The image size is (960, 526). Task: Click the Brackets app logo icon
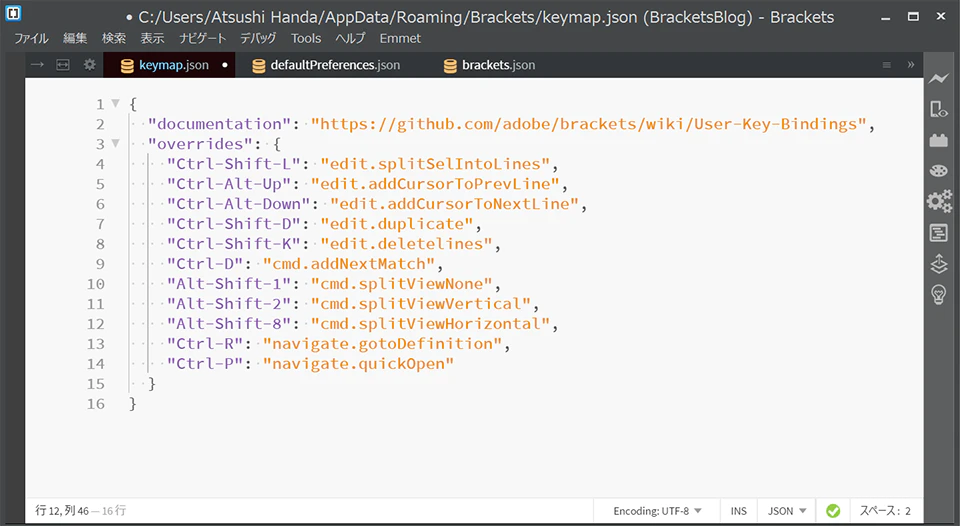(x=13, y=12)
